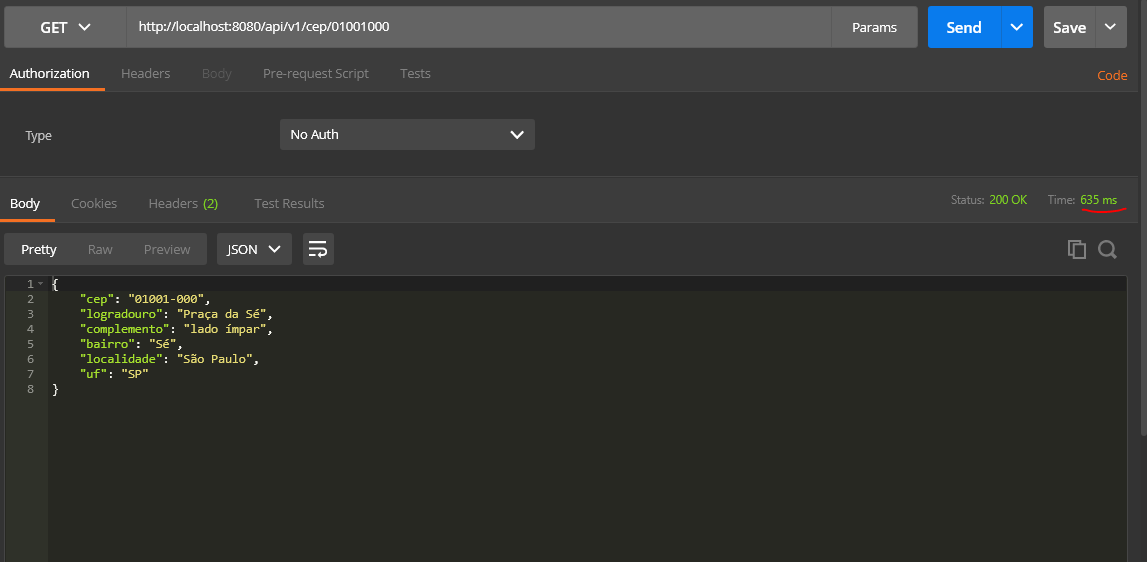Expand the Send options arrow
Viewport: 1147px width, 562px height.
click(1016, 27)
